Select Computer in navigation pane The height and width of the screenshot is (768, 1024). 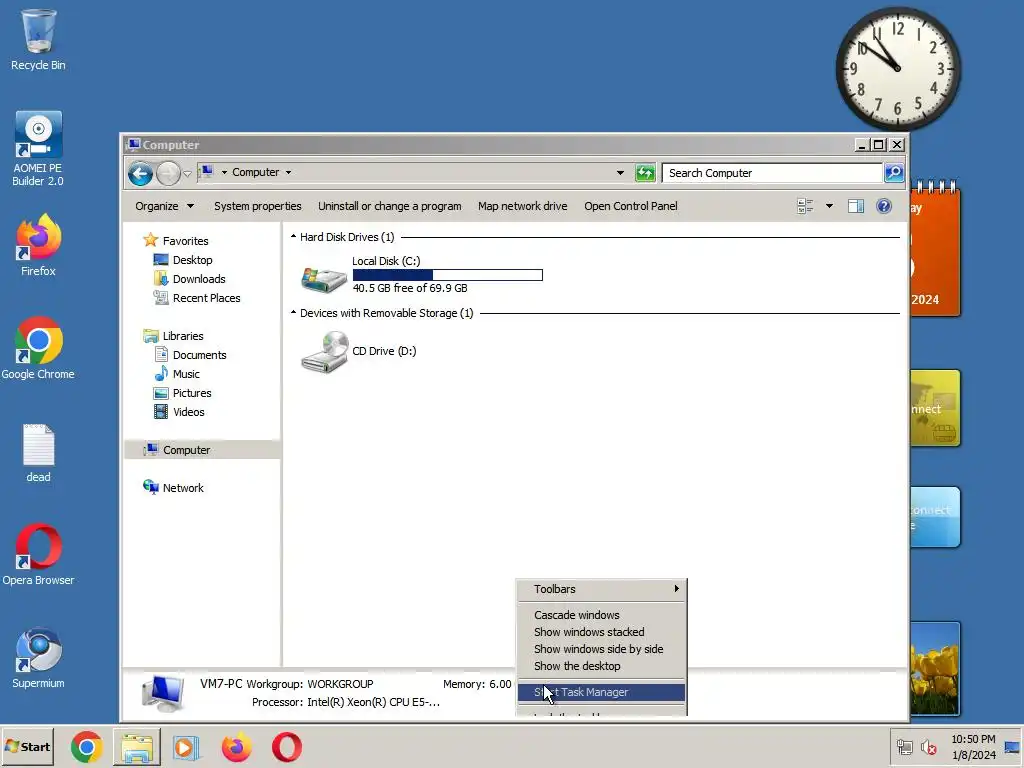(202, 450)
